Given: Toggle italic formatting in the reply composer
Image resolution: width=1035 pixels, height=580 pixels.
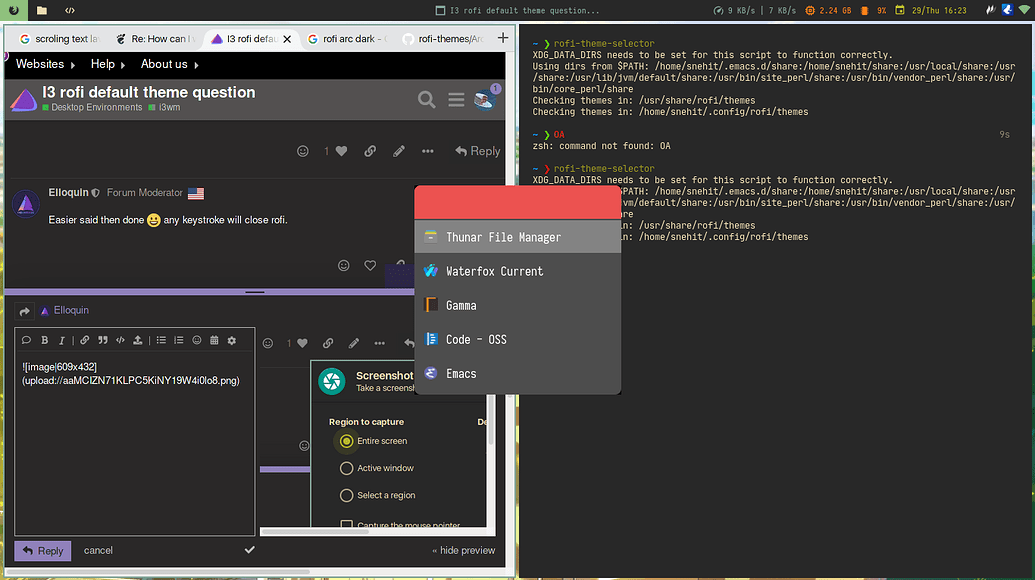Looking at the screenshot, I should pos(62,341).
